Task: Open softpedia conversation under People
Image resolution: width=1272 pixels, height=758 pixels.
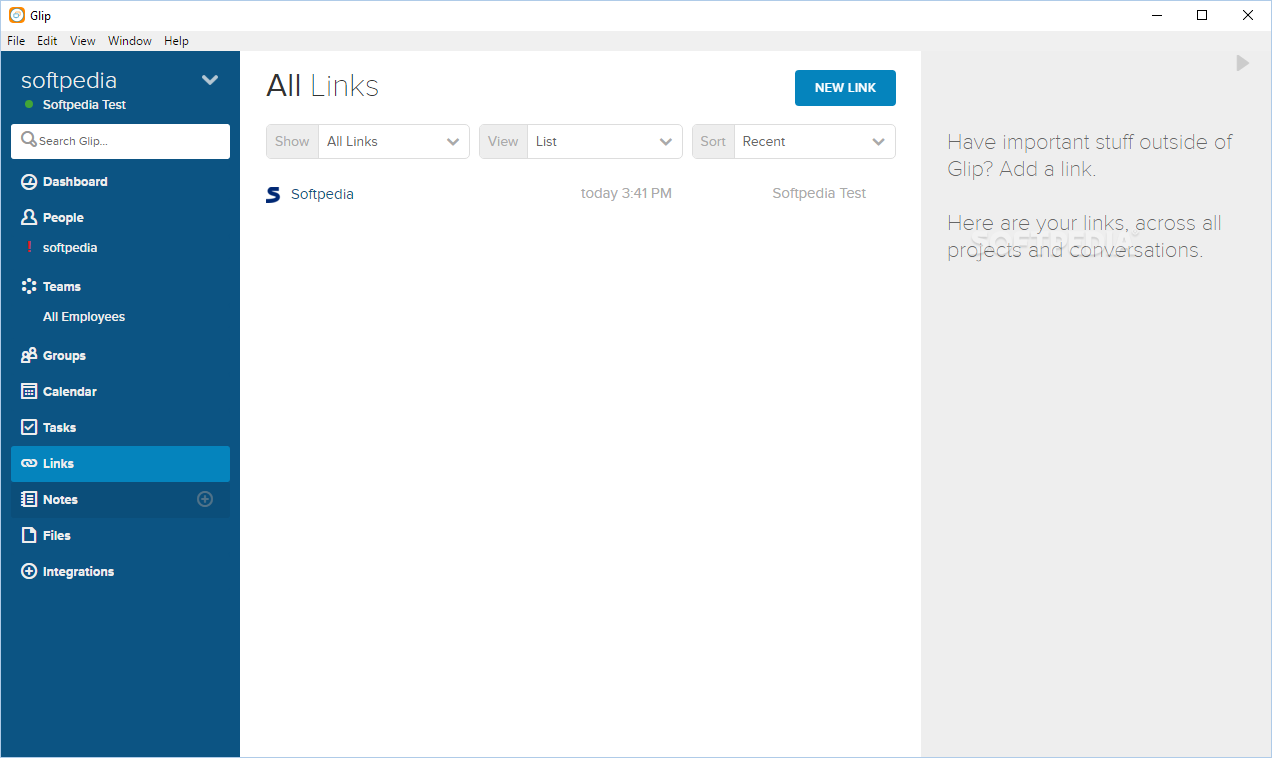Action: click(x=70, y=248)
